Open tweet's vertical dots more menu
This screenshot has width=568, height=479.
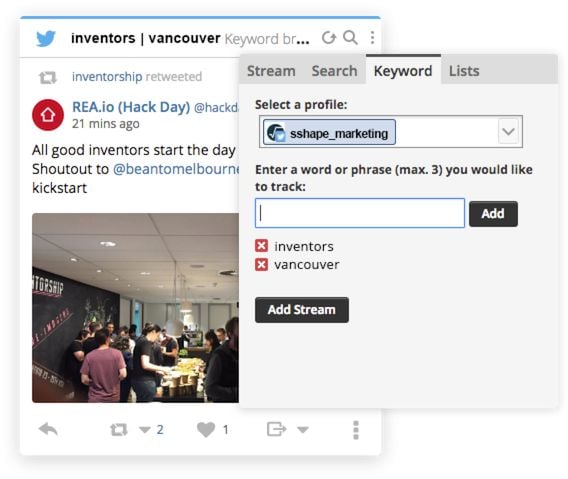point(356,430)
